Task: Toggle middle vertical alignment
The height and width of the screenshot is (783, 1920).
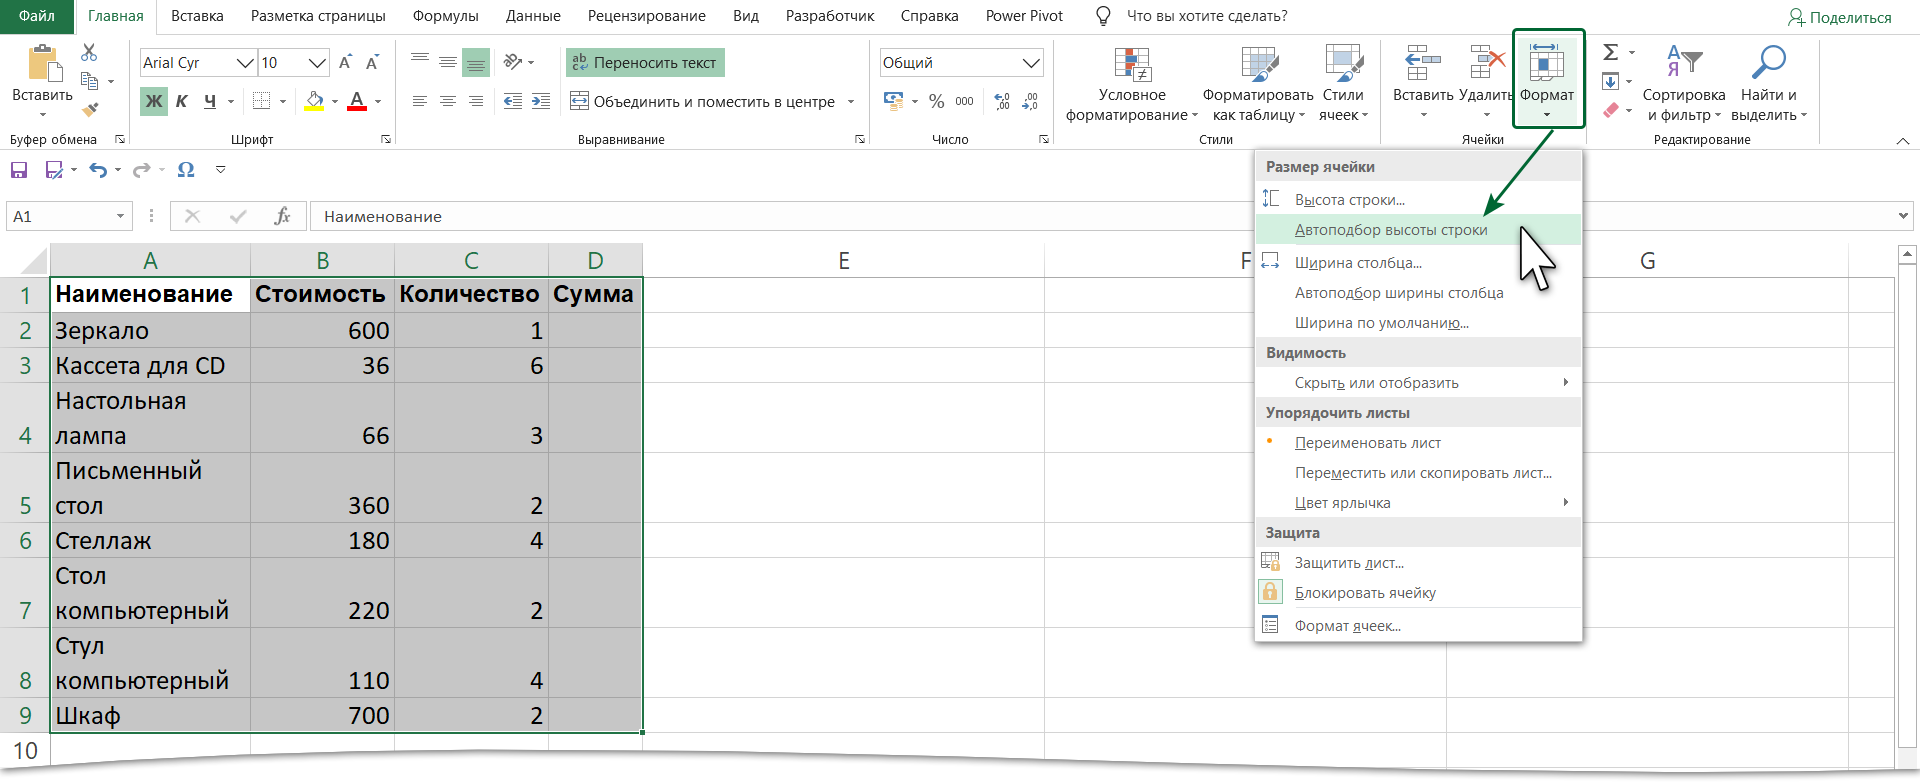Action: [448, 62]
